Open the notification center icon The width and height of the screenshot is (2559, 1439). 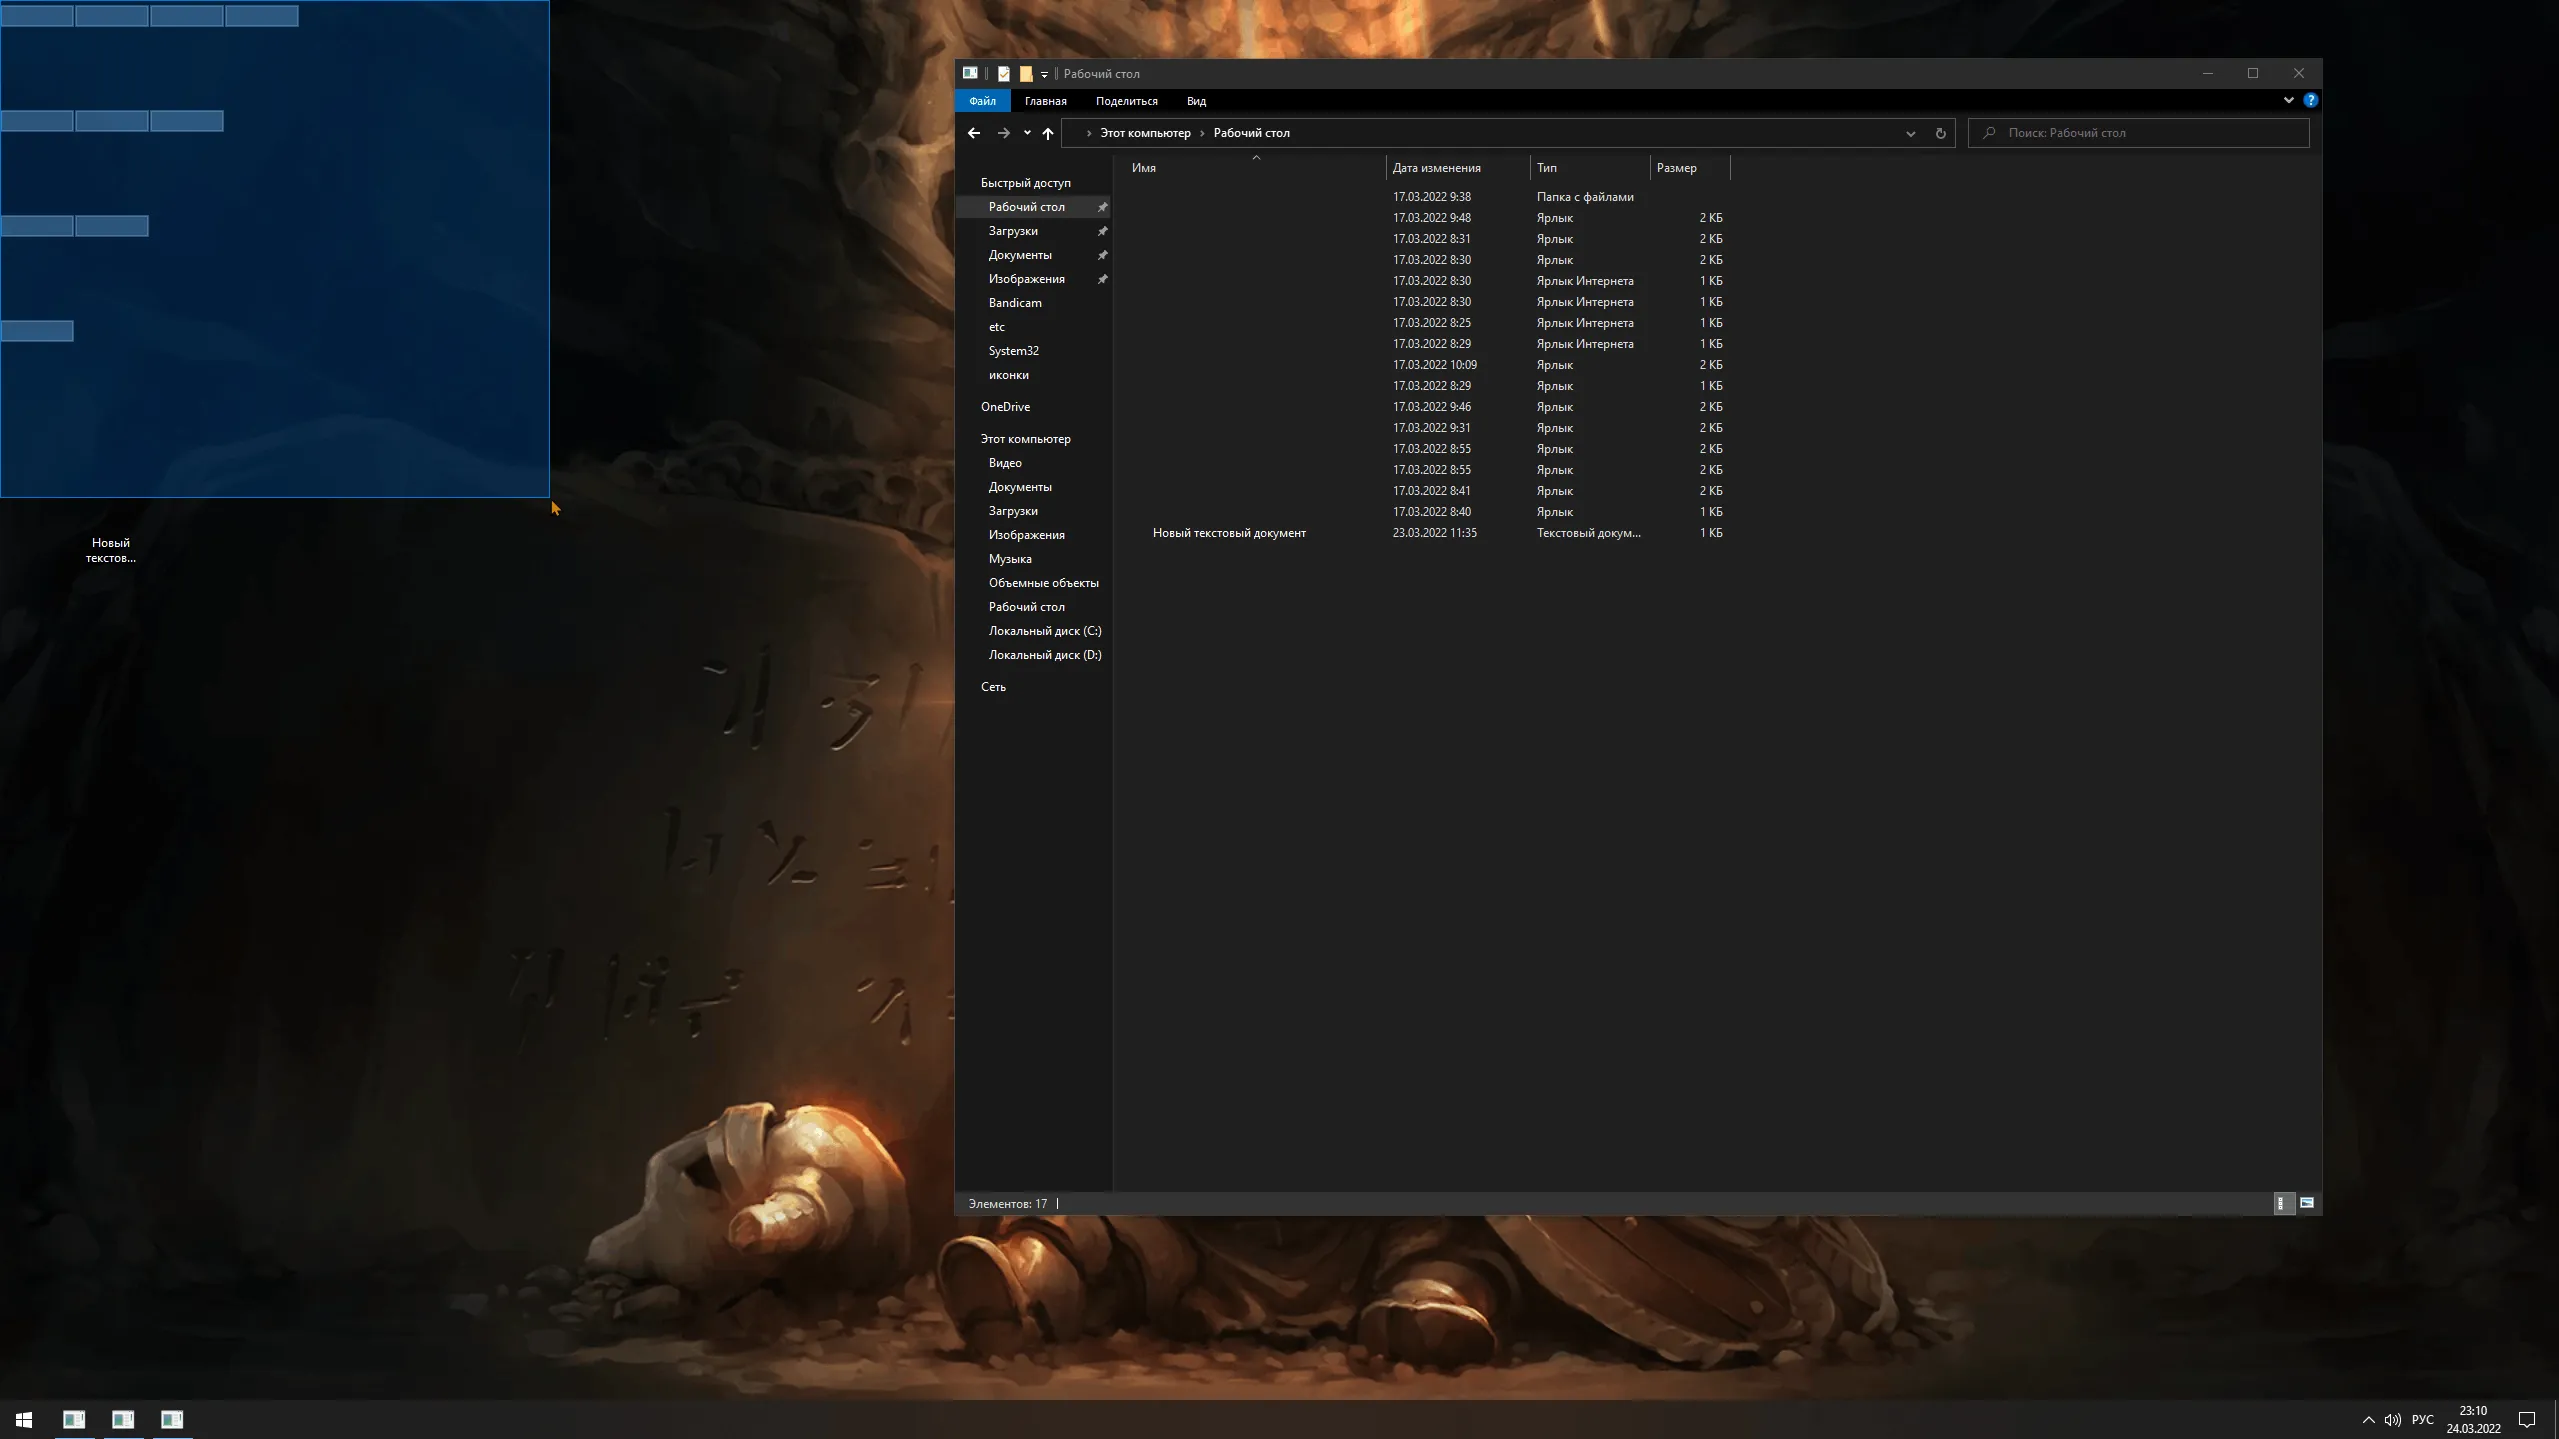2526,1420
